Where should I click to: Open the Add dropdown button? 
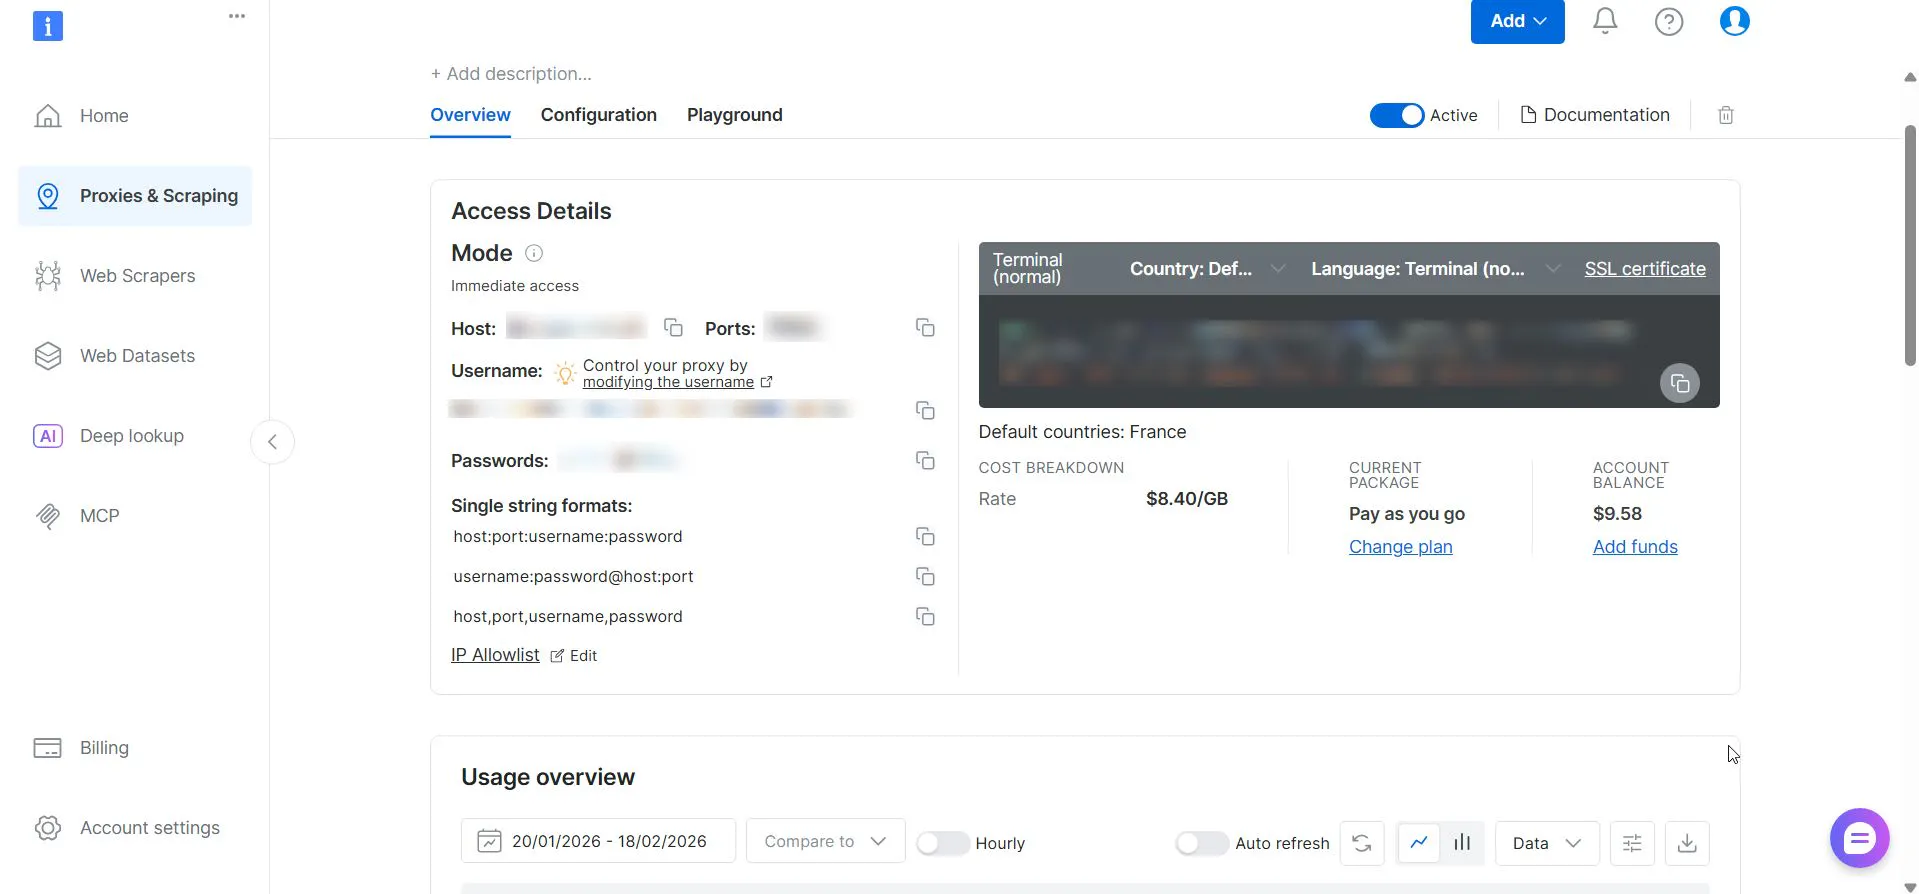(1517, 21)
